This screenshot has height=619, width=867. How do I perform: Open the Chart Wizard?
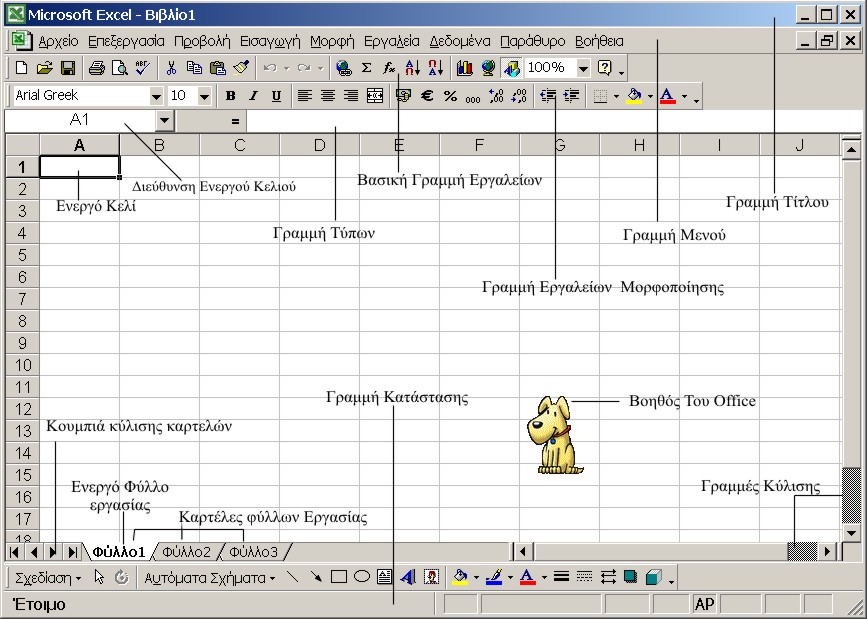(465, 68)
